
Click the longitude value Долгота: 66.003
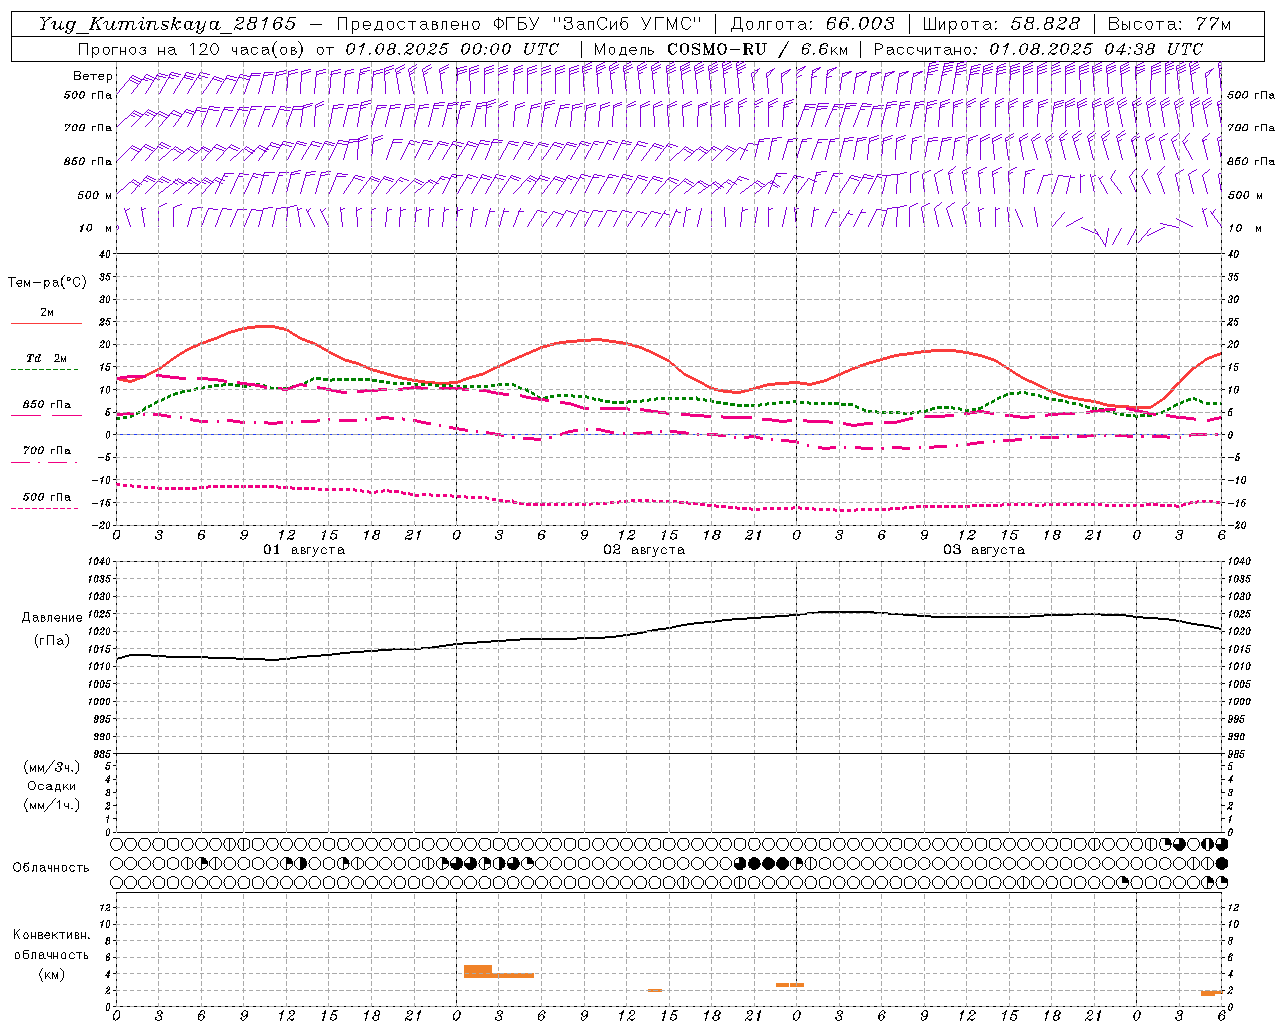812,24
